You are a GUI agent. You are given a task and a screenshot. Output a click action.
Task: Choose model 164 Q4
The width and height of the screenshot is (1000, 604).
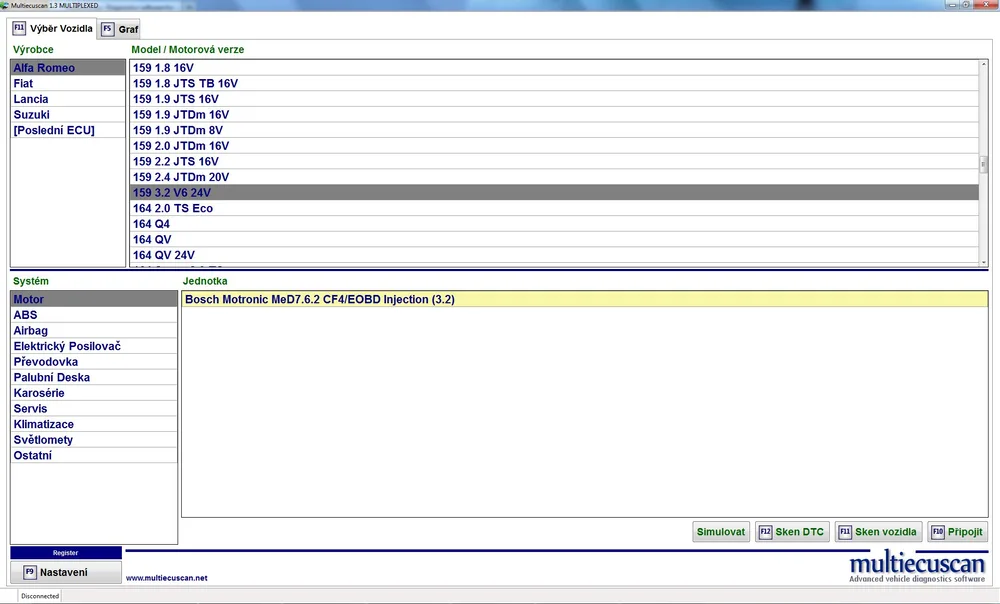(x=554, y=224)
